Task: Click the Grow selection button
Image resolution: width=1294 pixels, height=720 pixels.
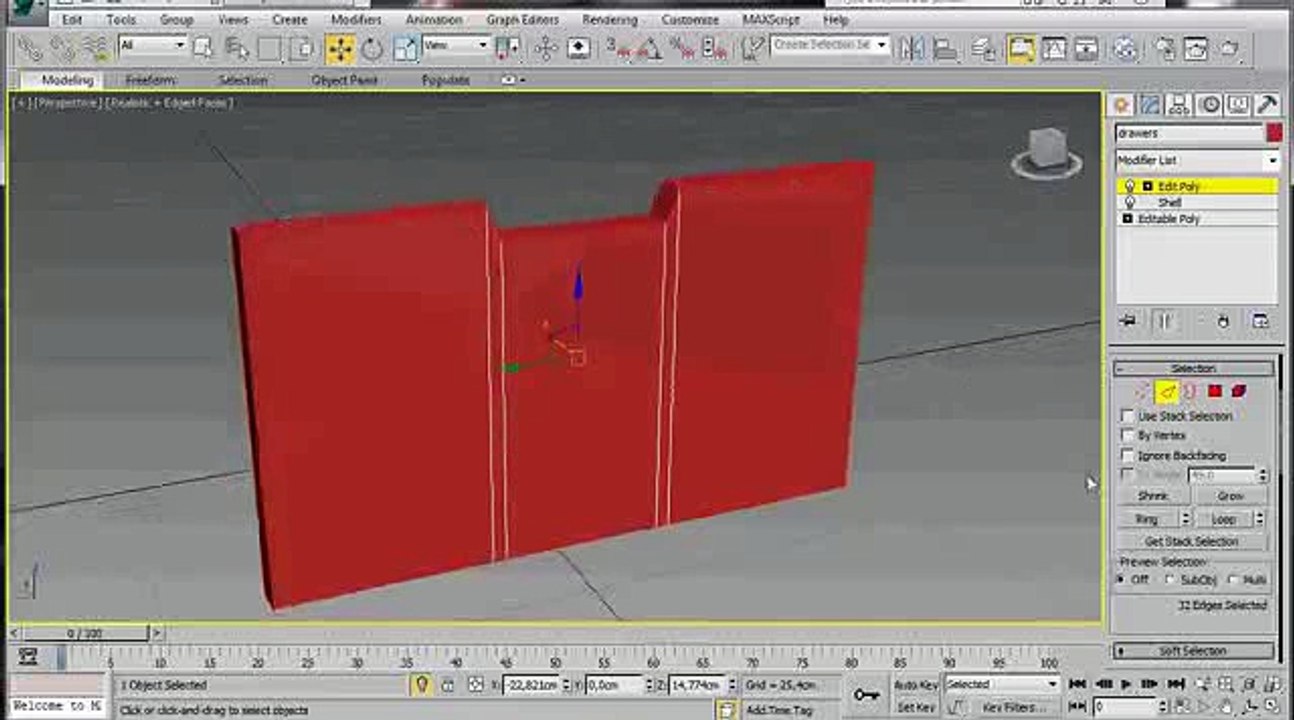Action: click(x=1230, y=496)
